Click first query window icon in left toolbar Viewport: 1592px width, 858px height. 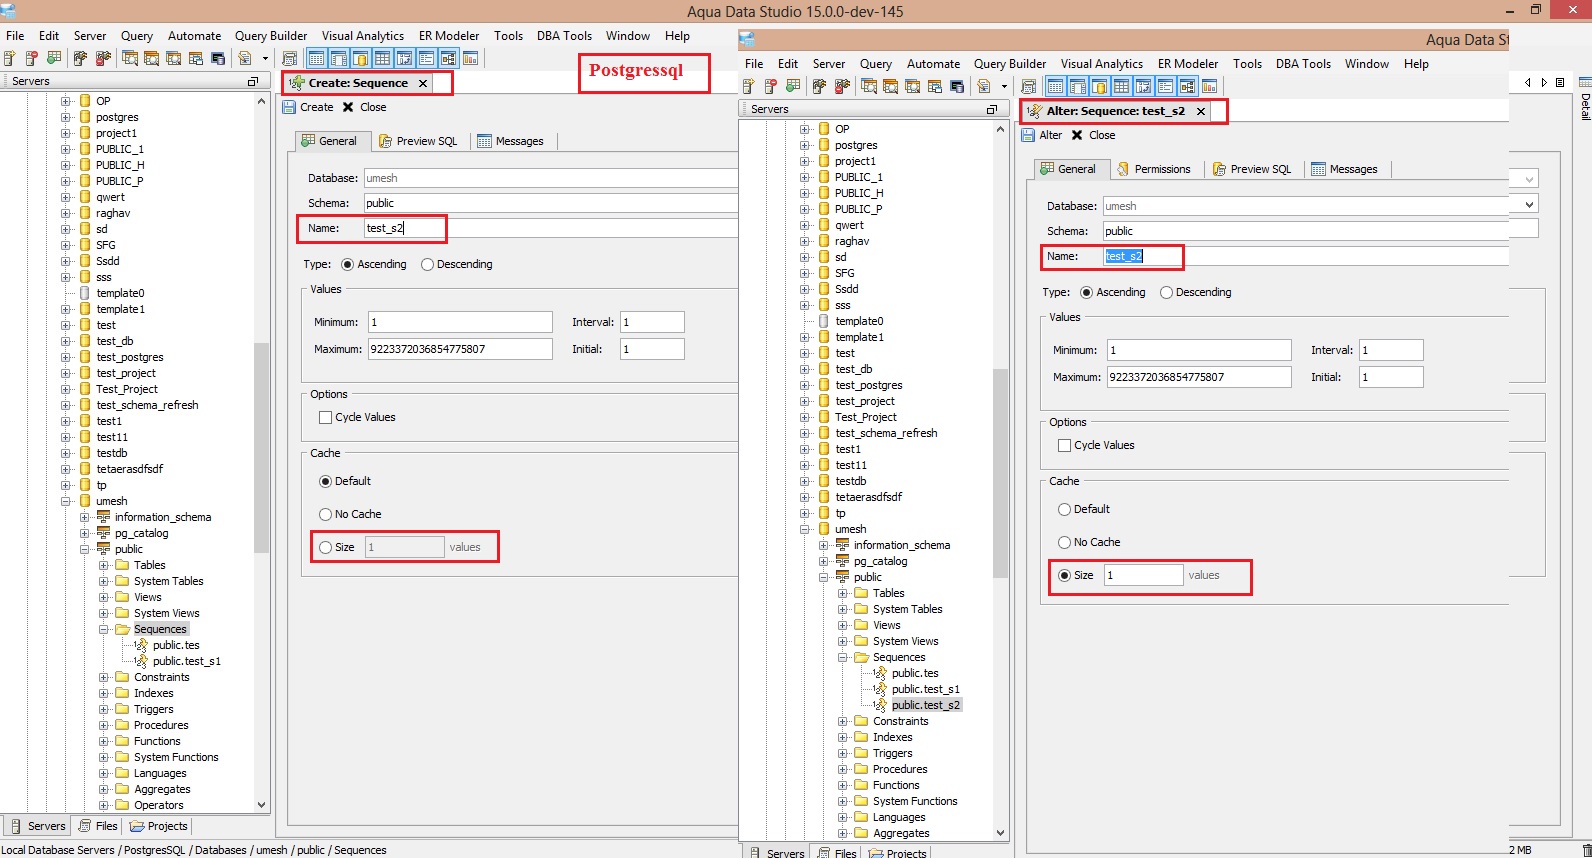point(129,58)
